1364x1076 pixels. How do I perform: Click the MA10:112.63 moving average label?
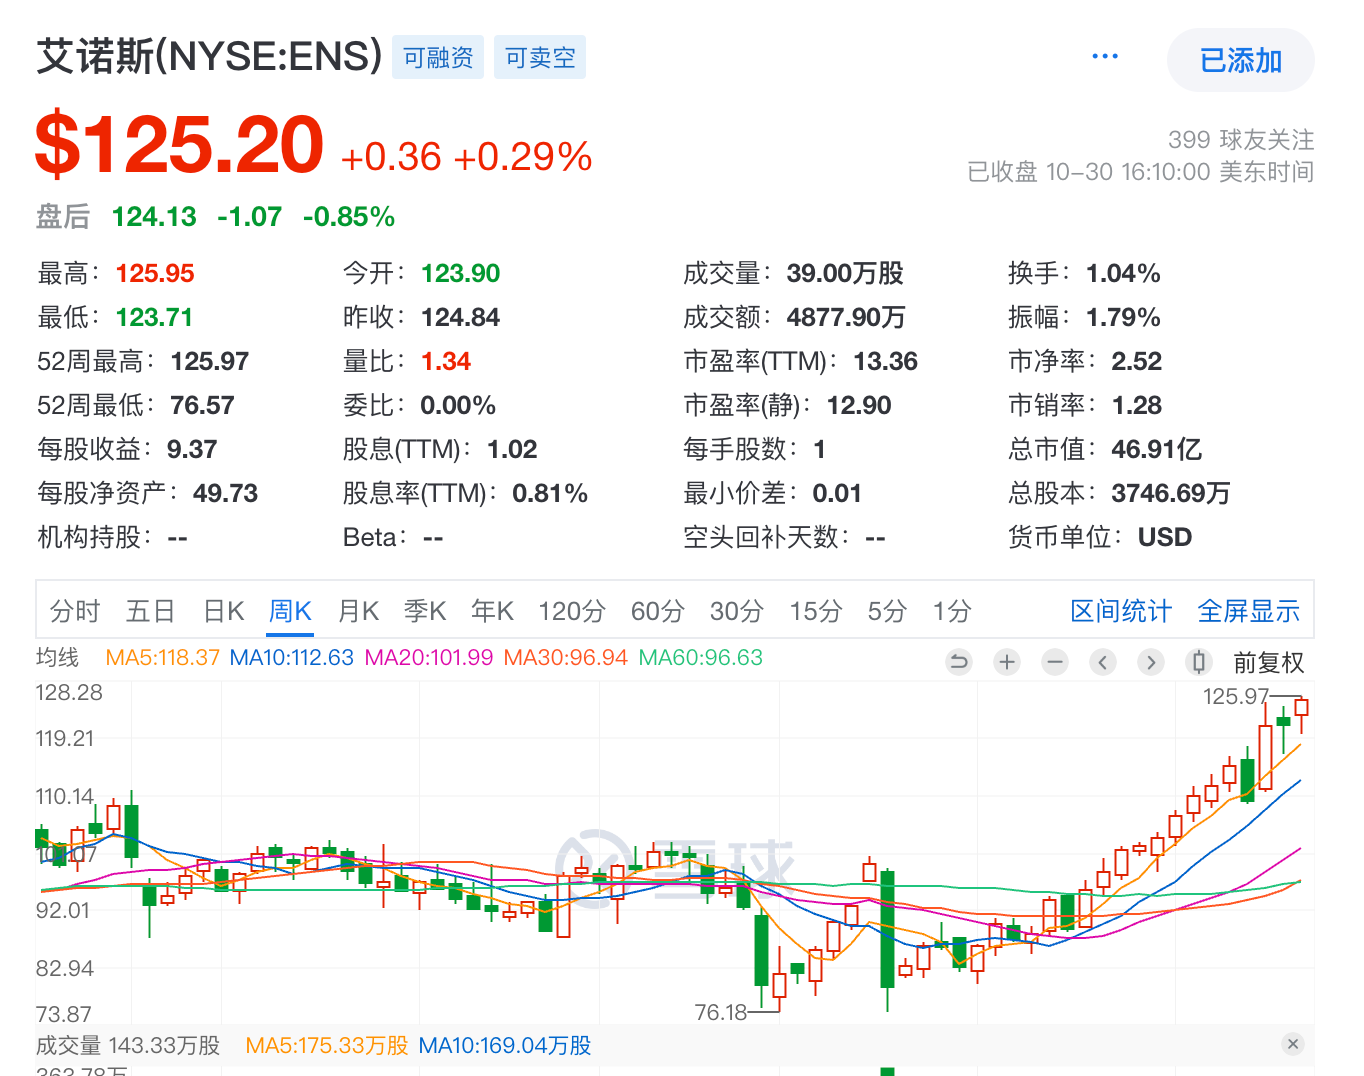[x=292, y=658]
